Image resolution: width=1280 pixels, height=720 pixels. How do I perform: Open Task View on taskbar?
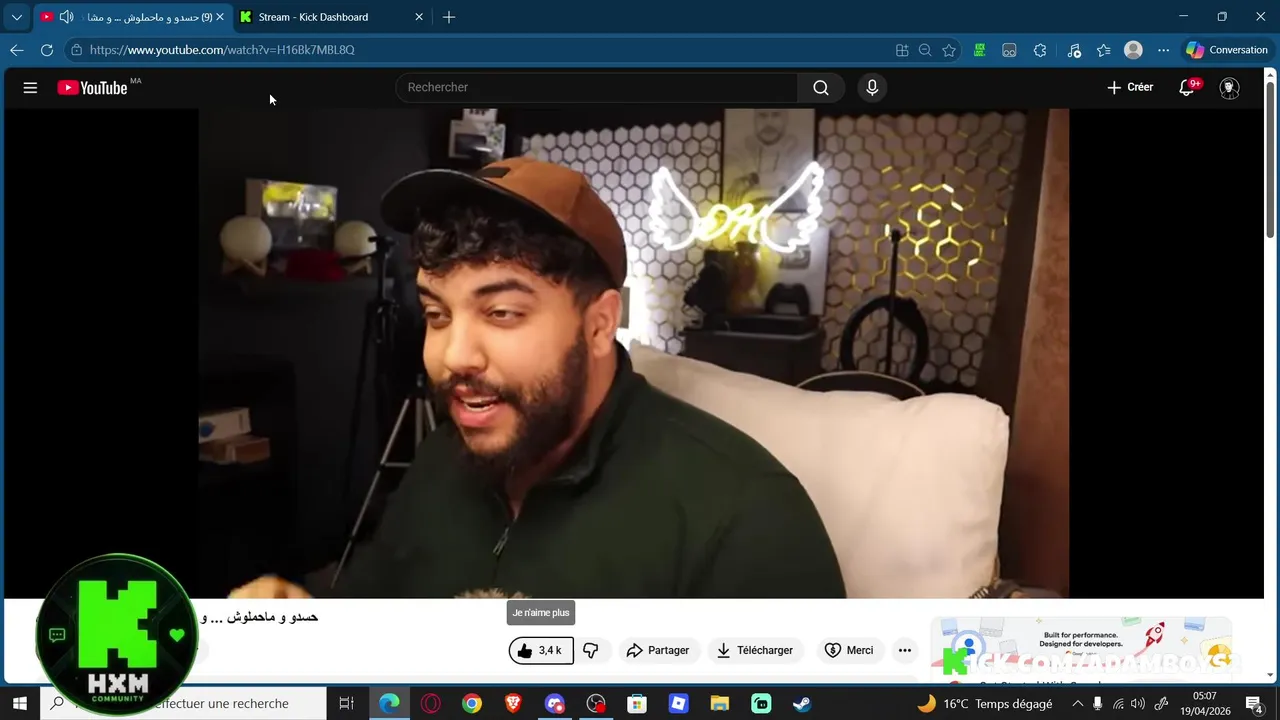[346, 704]
